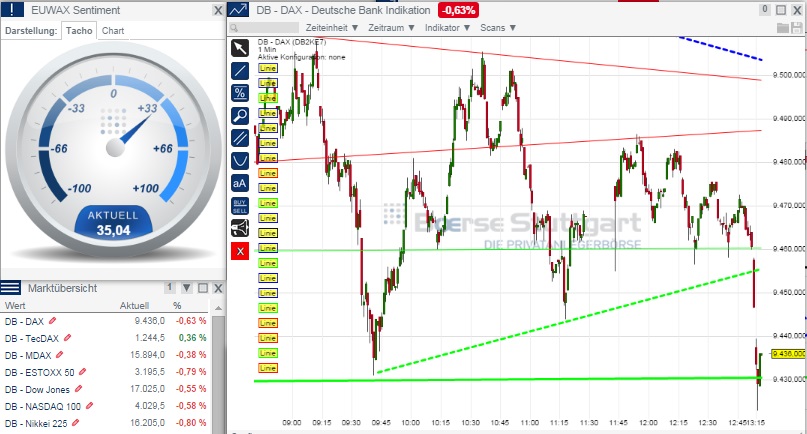Screen dimensions: 807x434
Task: Maximize the DB - DAX chart panel
Action: [781, 10]
